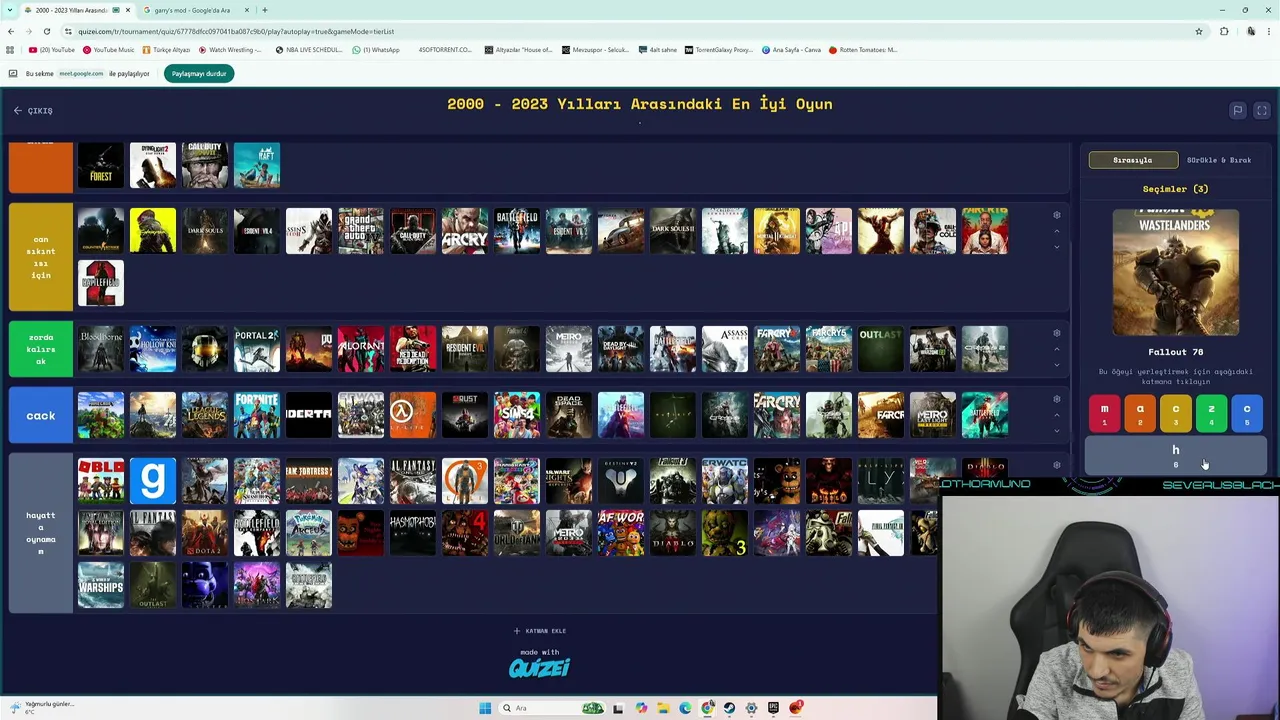Viewport: 1280px width, 720px height.
Task: Move the green tier down
Action: click(x=1057, y=364)
